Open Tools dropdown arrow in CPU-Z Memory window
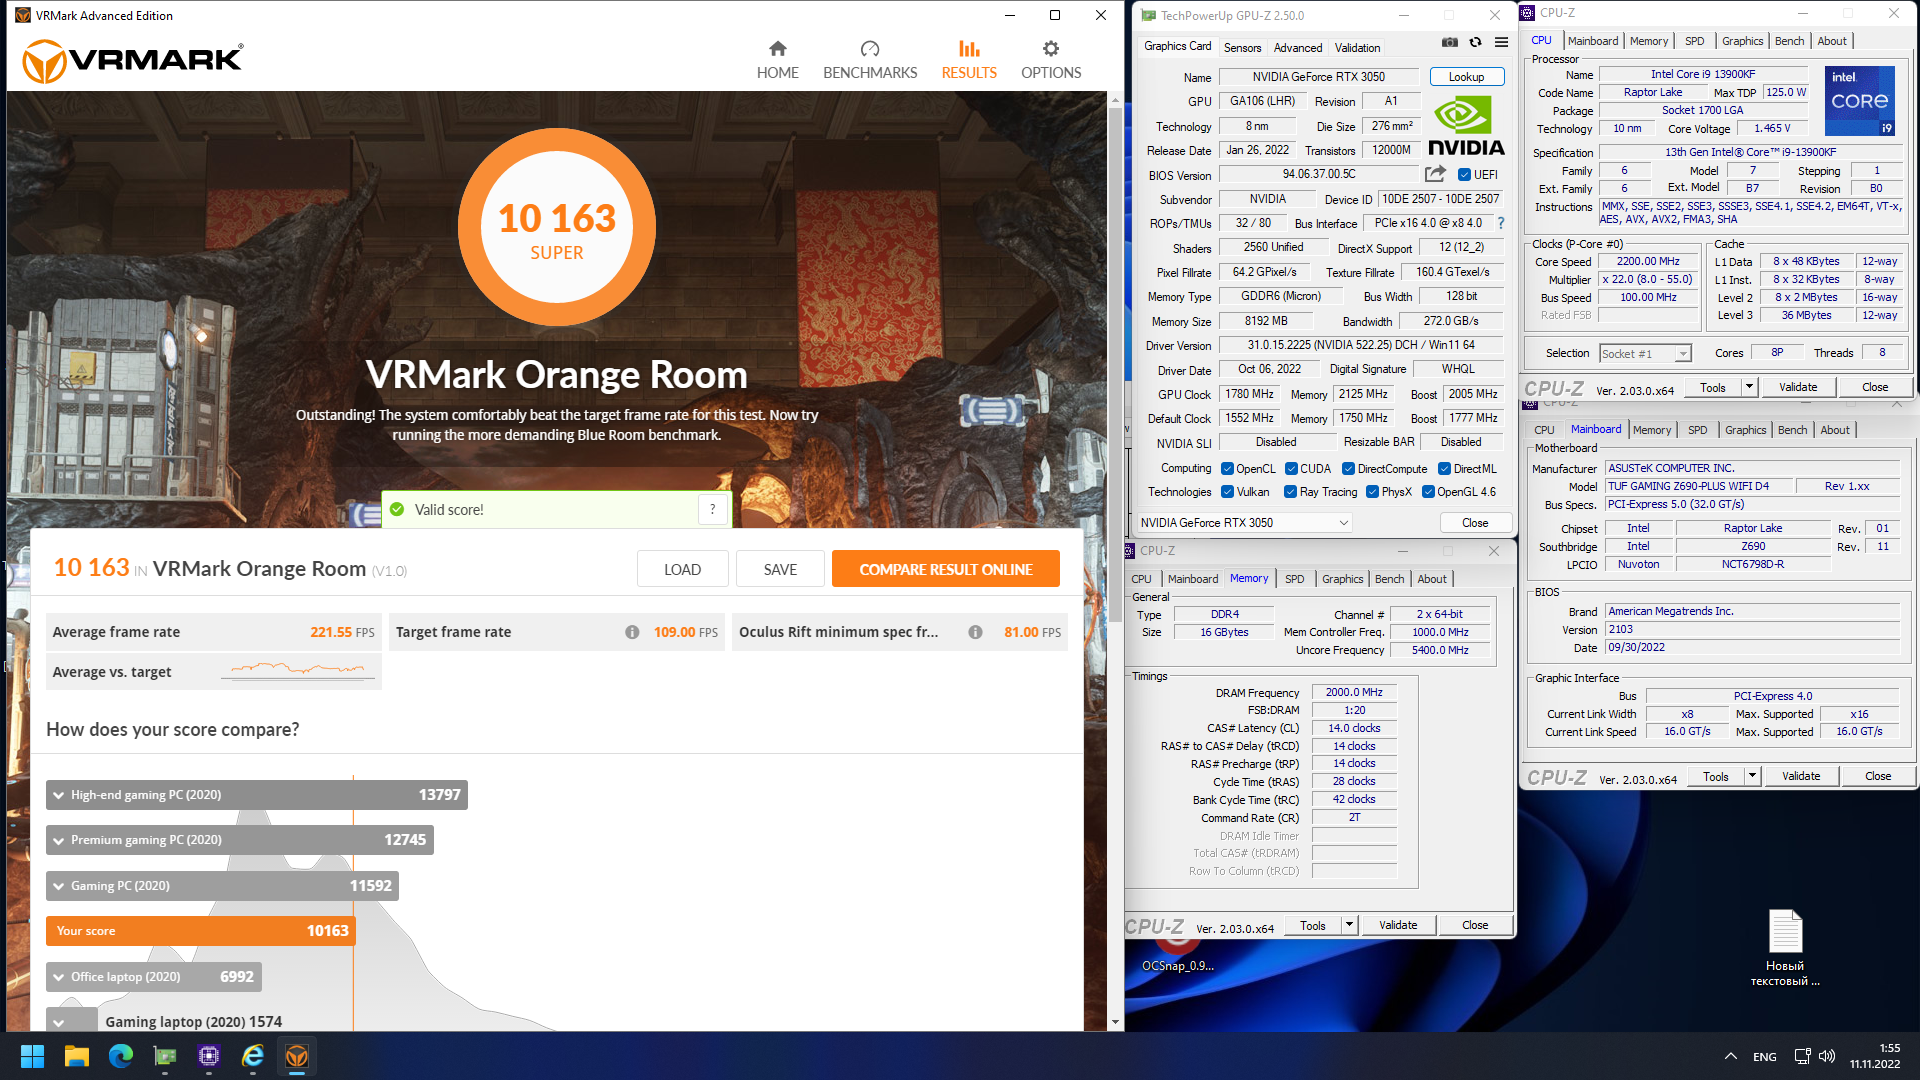1920x1080 pixels. 1349,926
